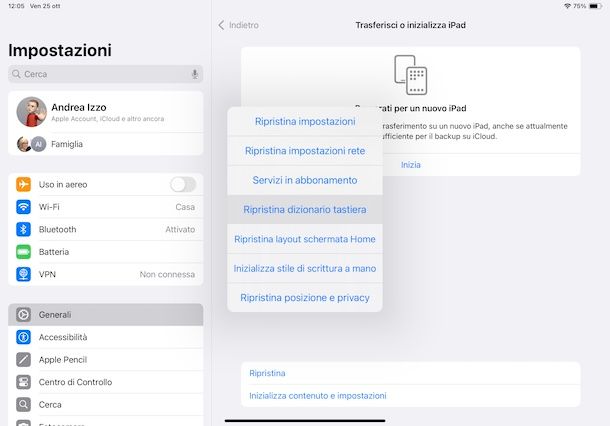Tap the VPN globe icon
Image resolution: width=610 pixels, height=426 pixels.
click(23, 274)
